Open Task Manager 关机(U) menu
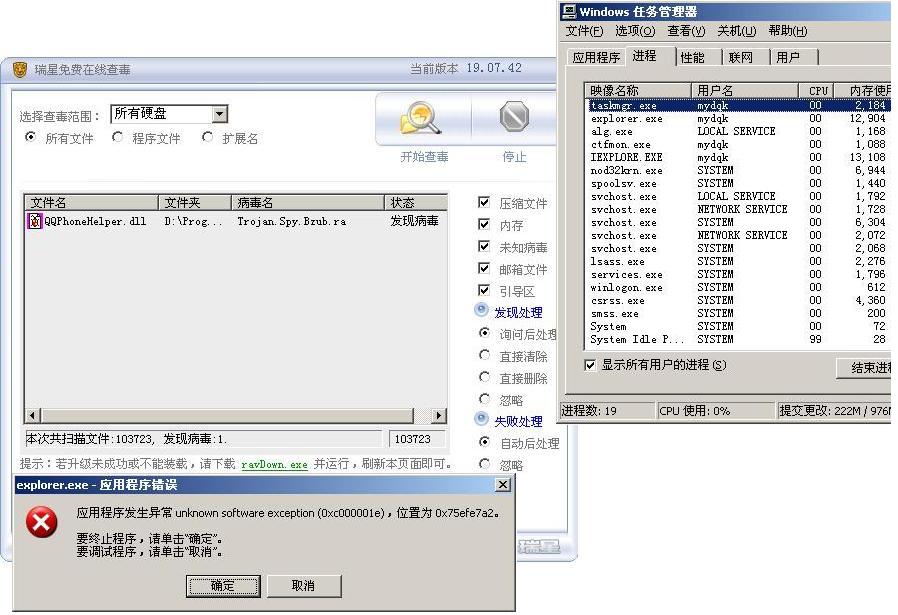The image size is (898, 615). tap(737, 31)
